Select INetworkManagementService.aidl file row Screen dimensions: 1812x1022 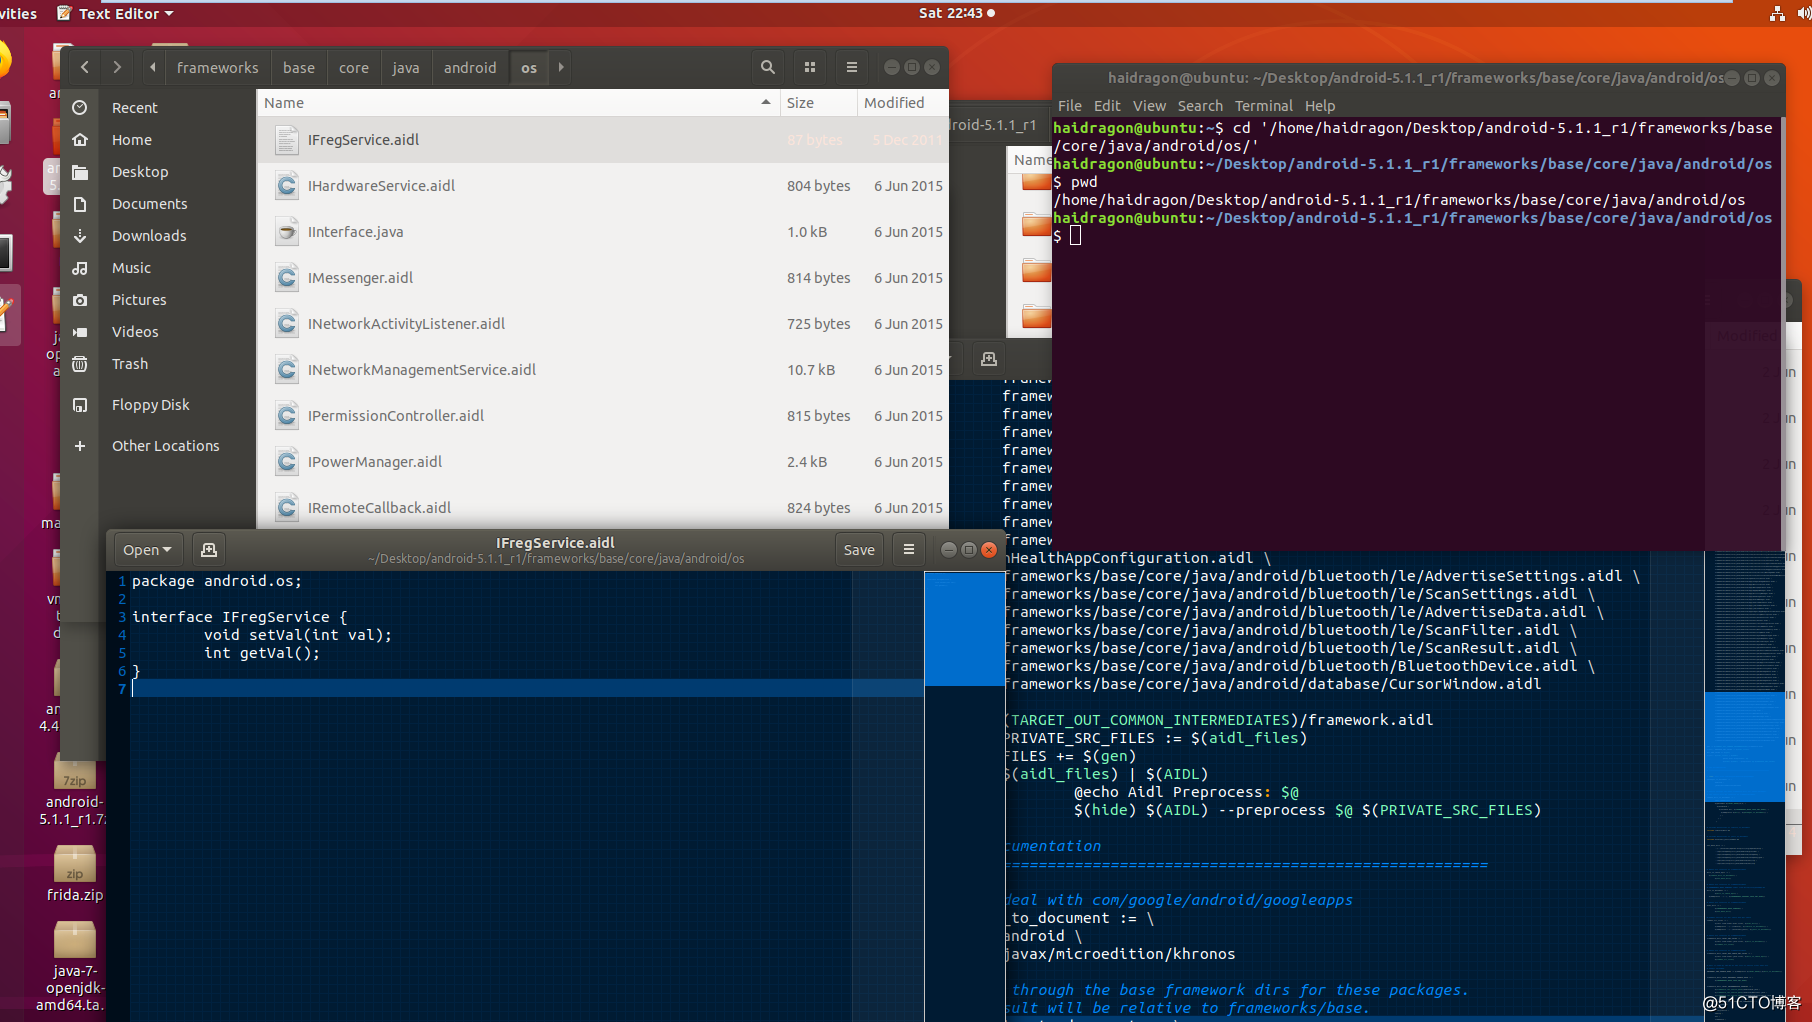pyautogui.click(x=602, y=370)
